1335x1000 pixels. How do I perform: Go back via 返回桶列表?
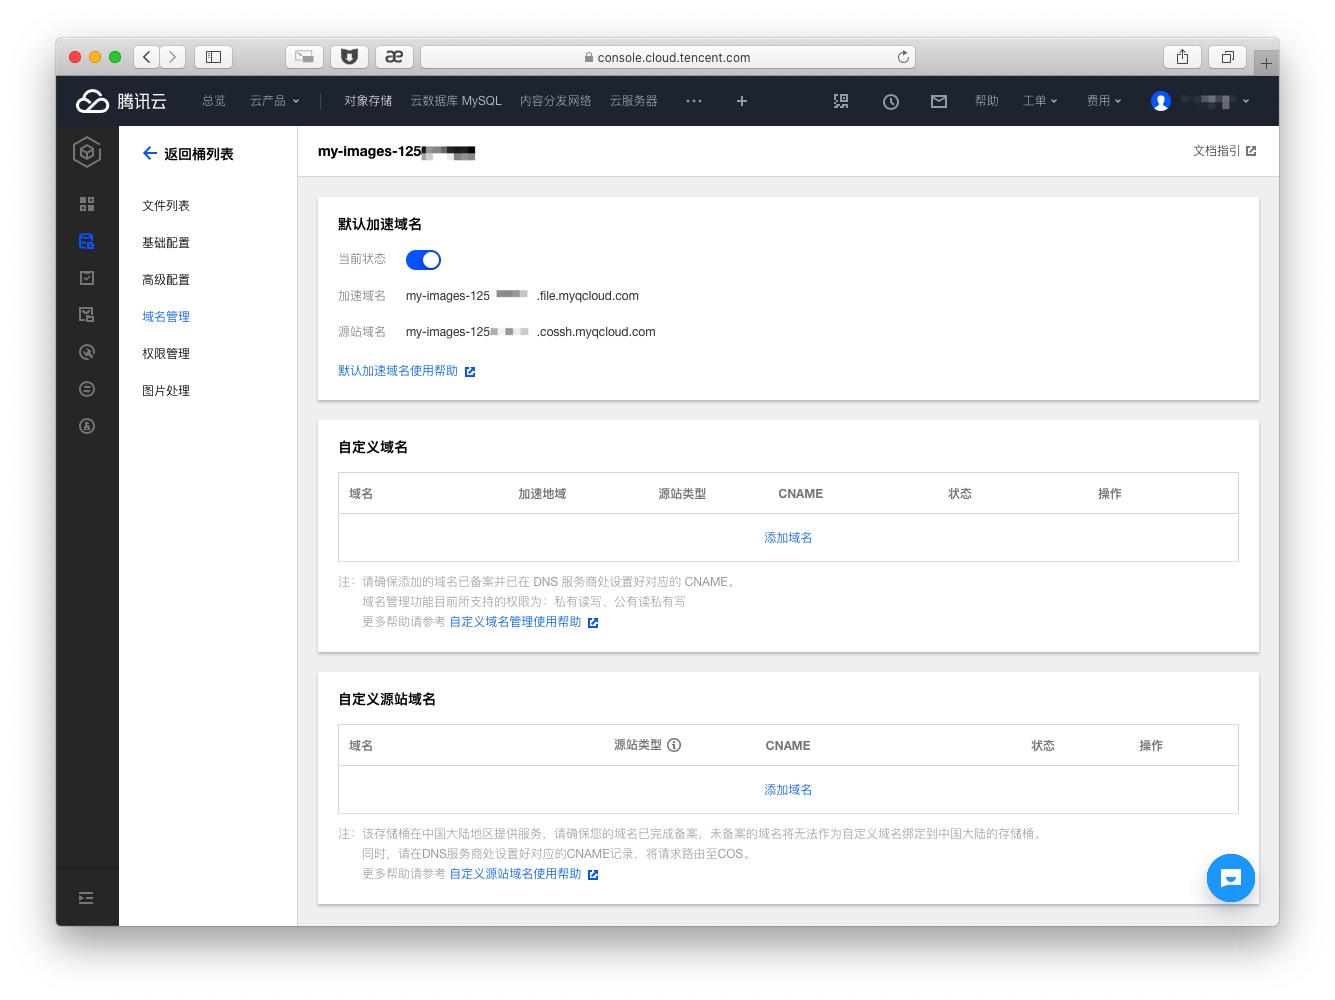[188, 154]
